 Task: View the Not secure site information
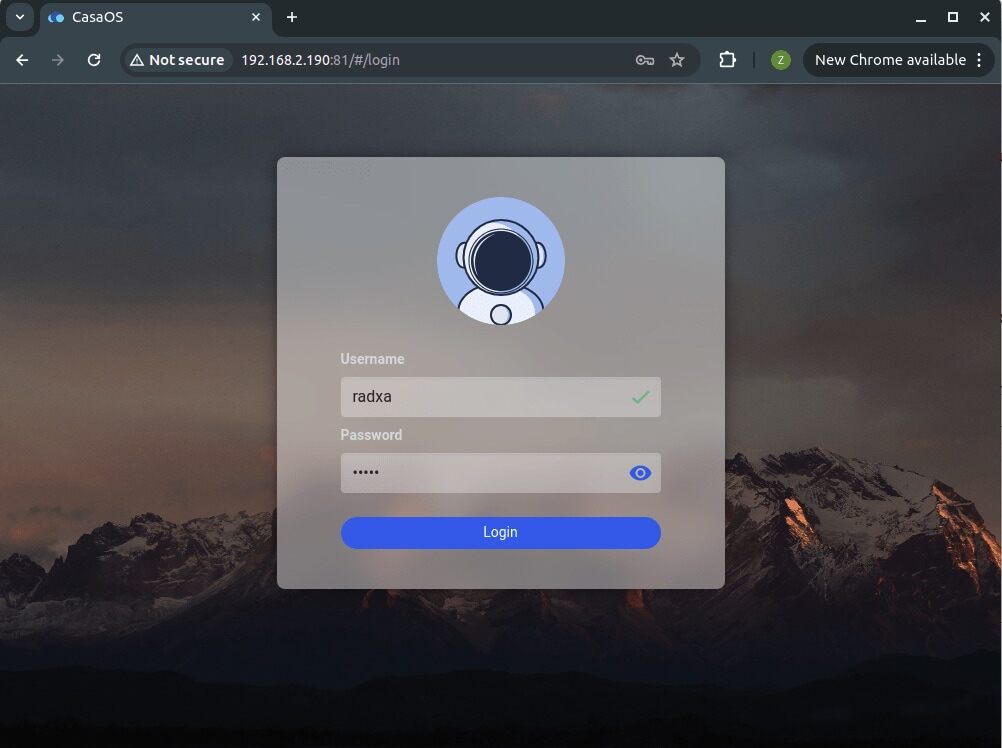(x=177, y=60)
